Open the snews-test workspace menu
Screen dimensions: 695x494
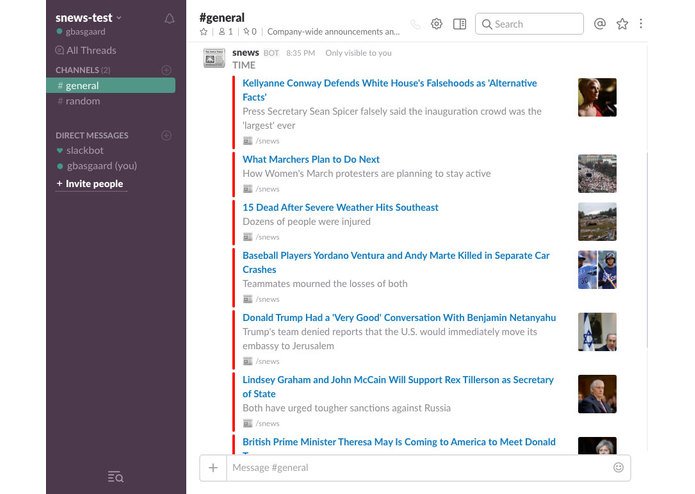click(88, 18)
